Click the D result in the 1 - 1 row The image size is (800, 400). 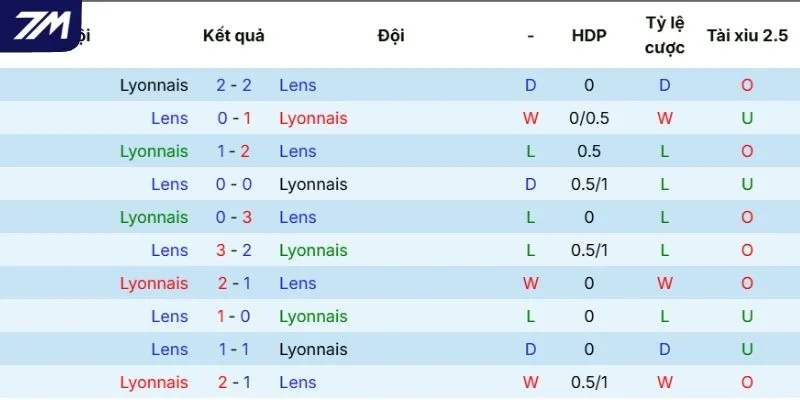(x=531, y=349)
